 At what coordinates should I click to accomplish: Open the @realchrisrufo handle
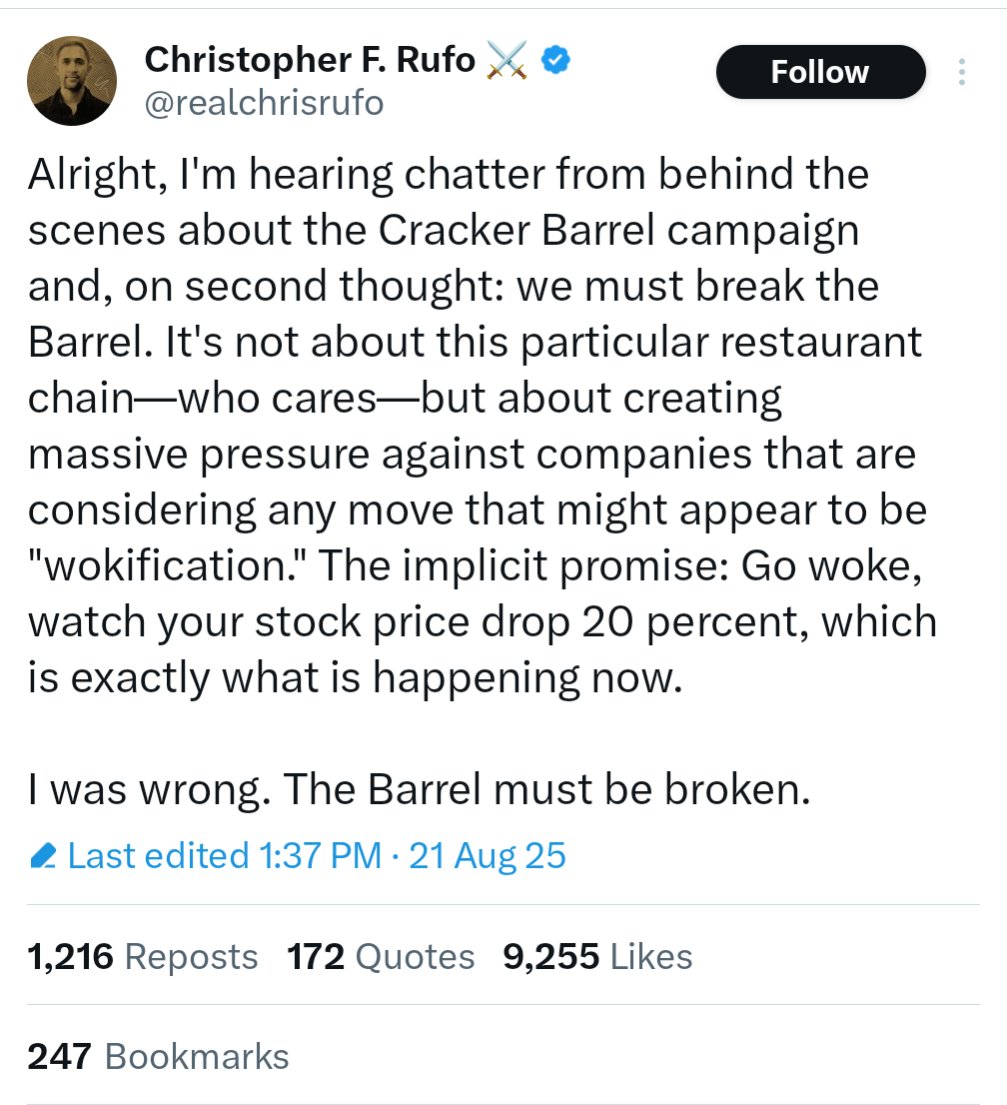click(264, 103)
